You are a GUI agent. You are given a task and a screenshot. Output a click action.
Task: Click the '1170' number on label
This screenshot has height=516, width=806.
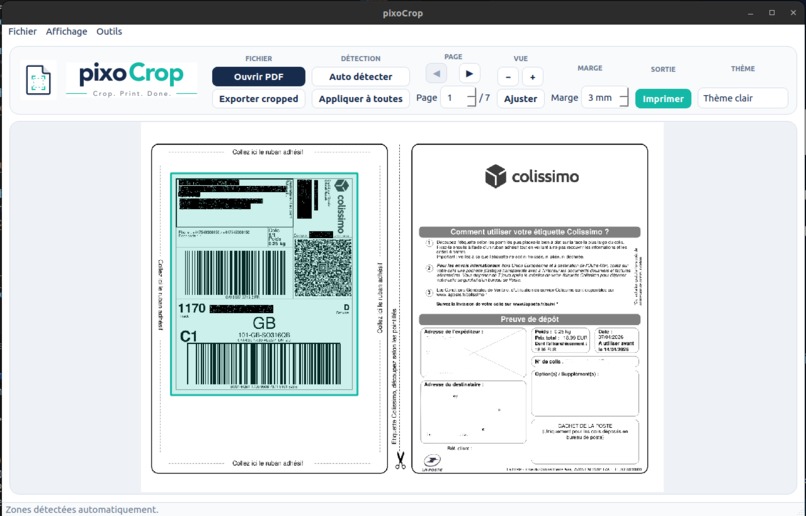click(x=192, y=308)
